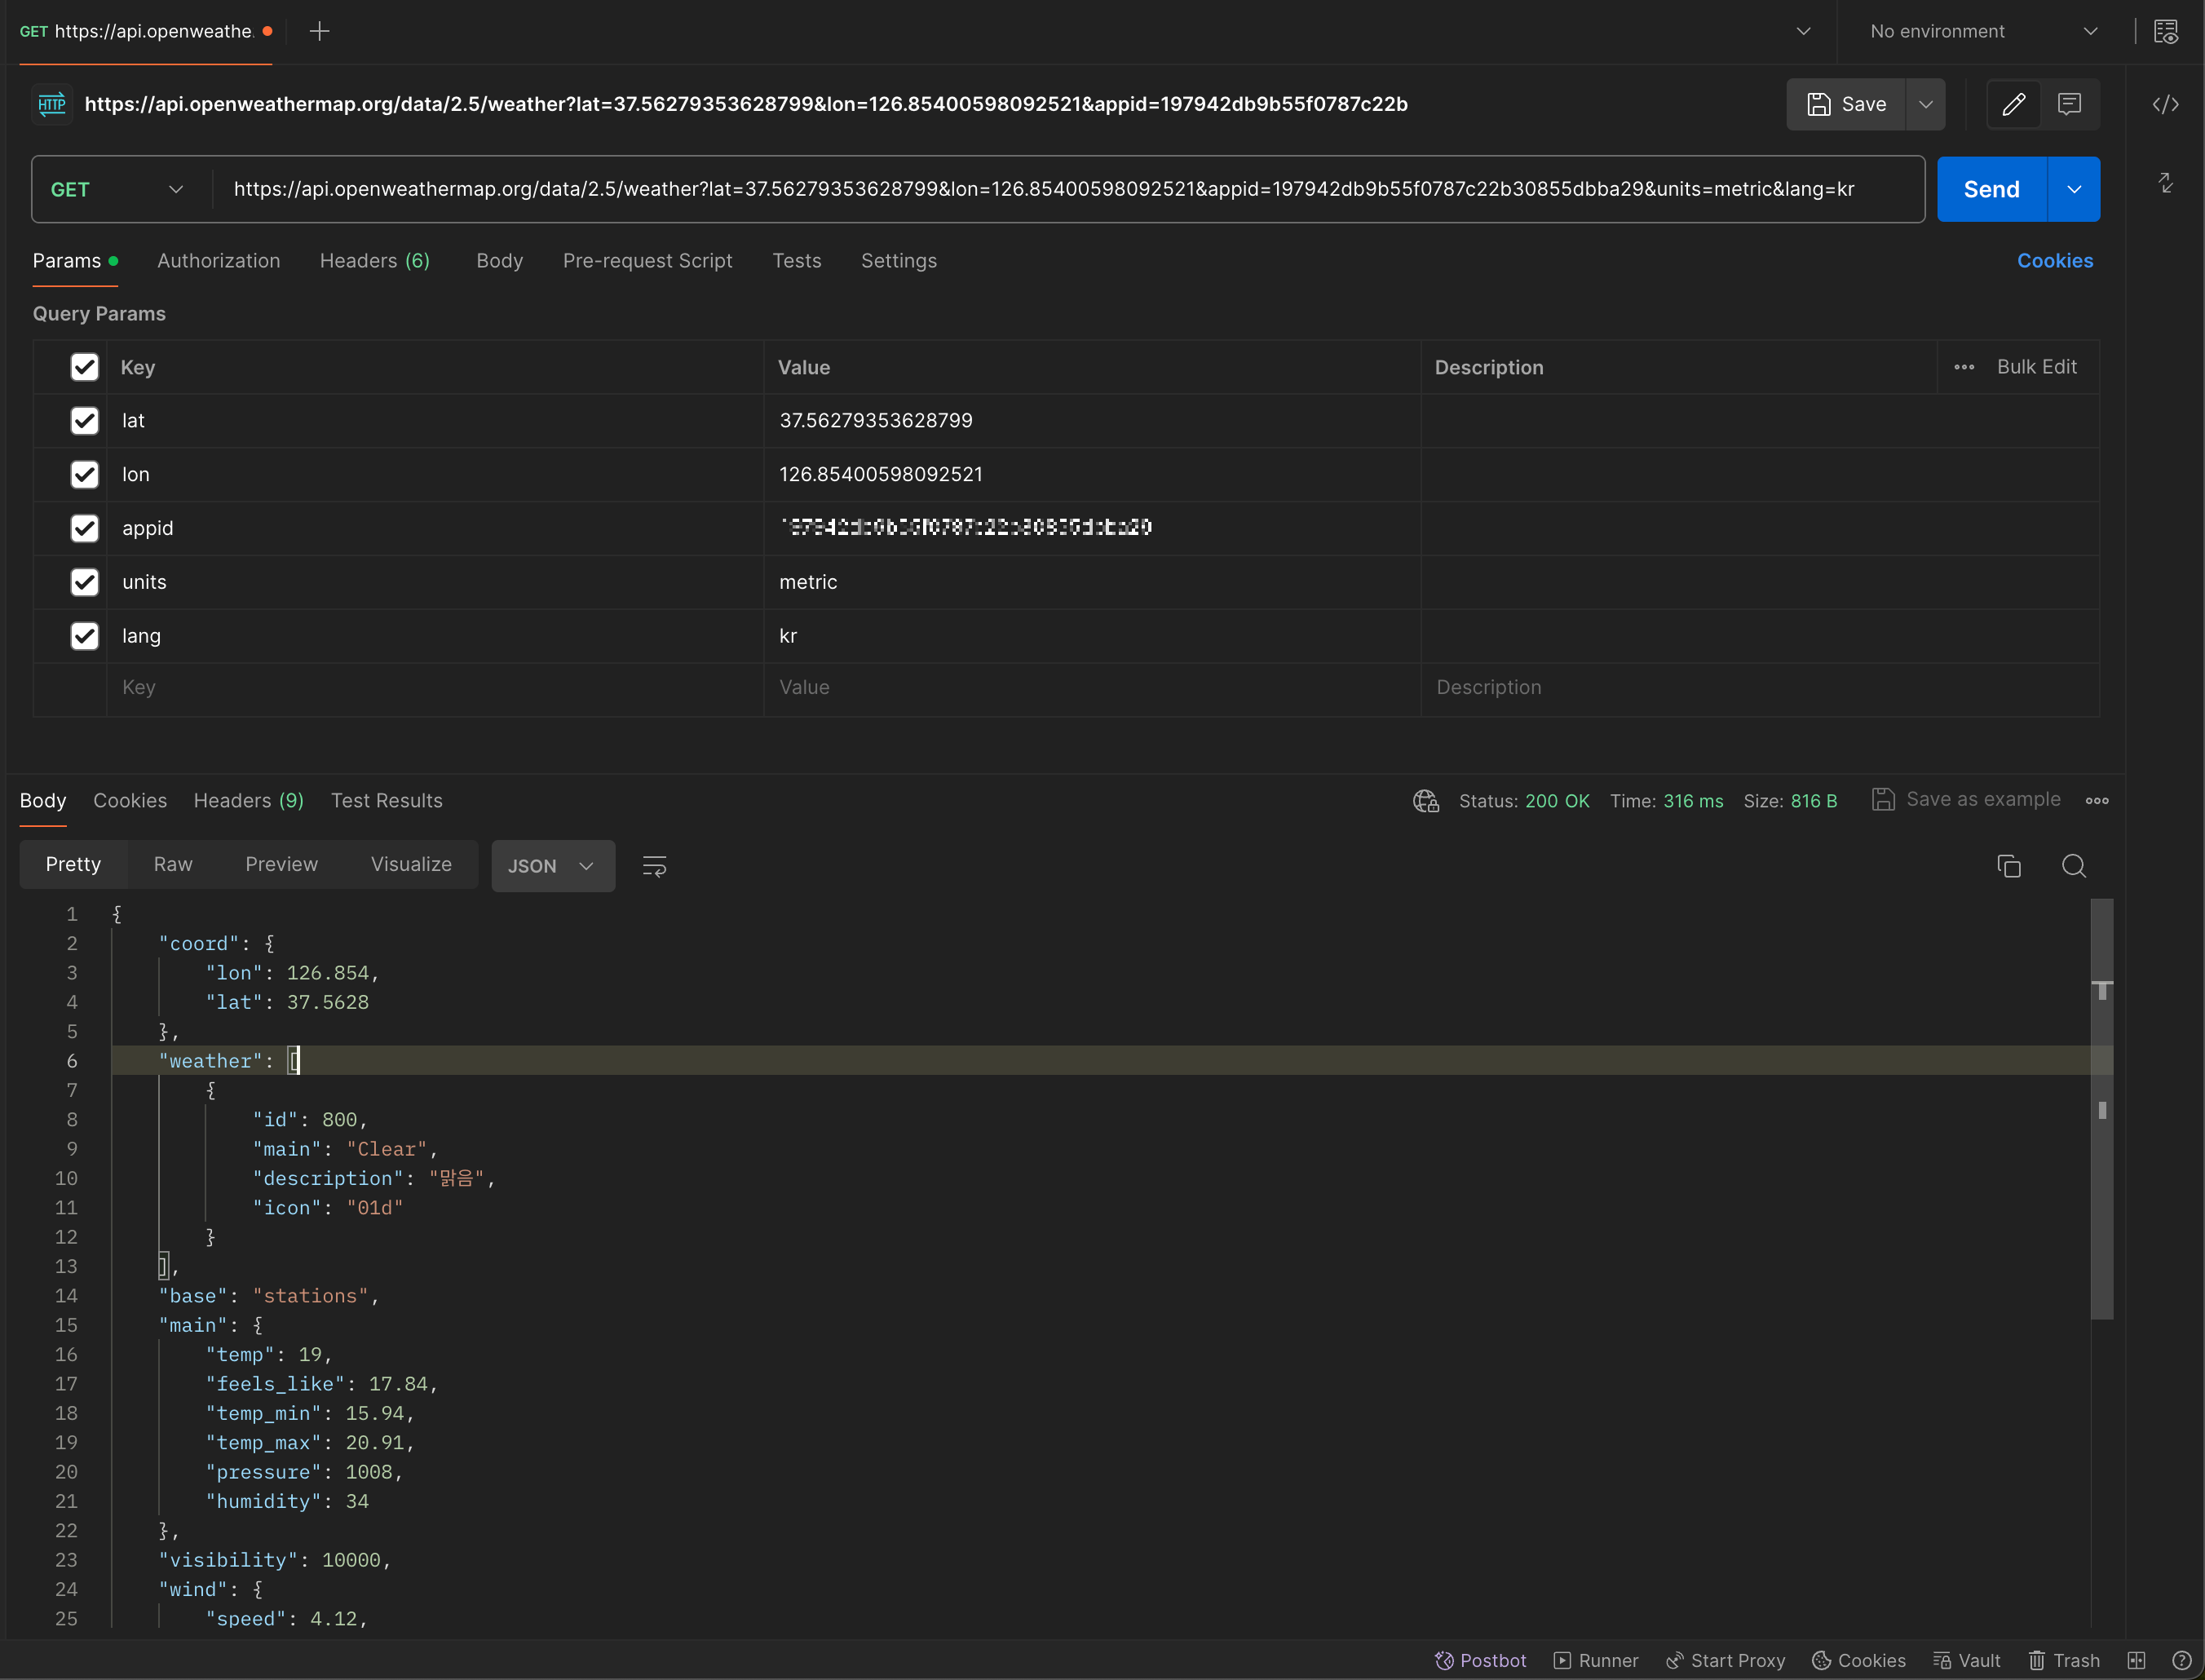Open the No environment selector
The height and width of the screenshot is (1680, 2205).
(x=1983, y=31)
